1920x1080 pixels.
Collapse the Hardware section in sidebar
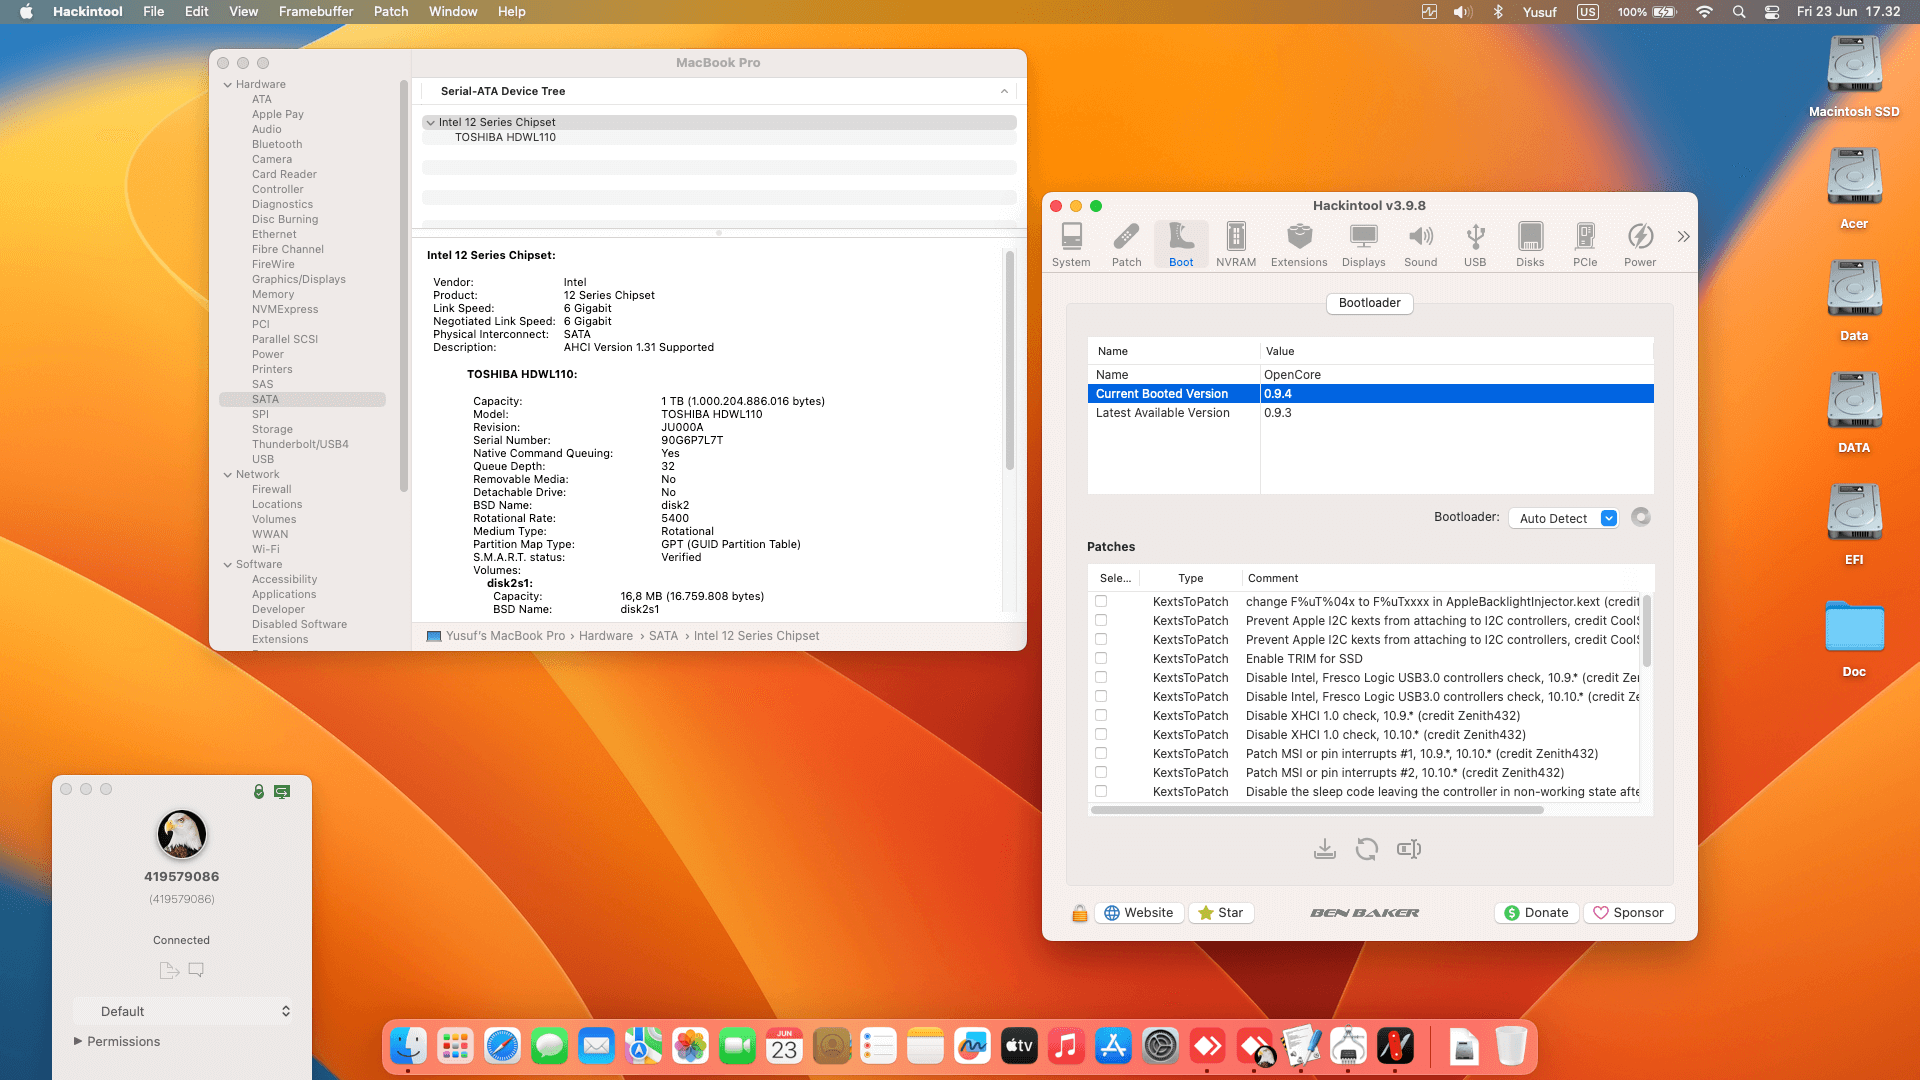click(x=228, y=85)
